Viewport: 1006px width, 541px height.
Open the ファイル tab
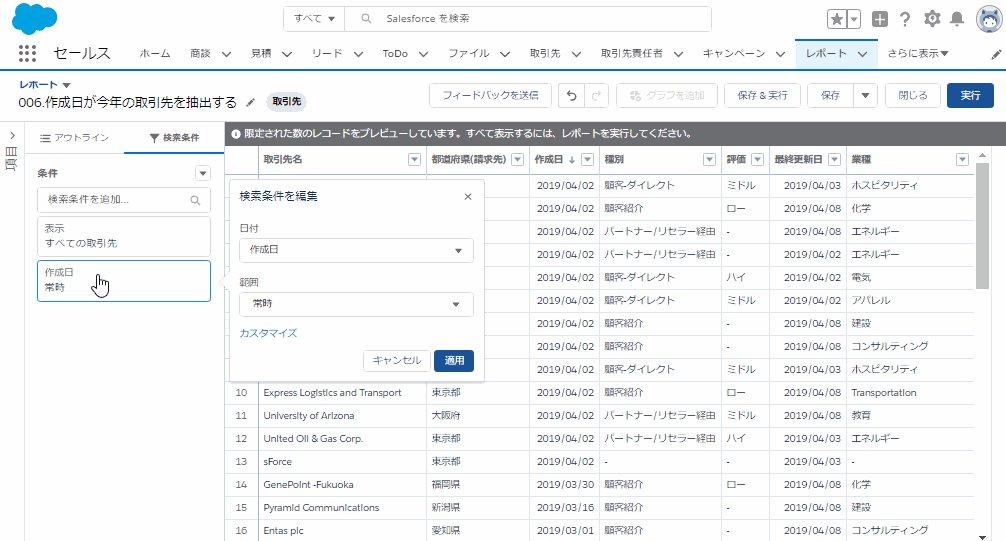[468, 53]
